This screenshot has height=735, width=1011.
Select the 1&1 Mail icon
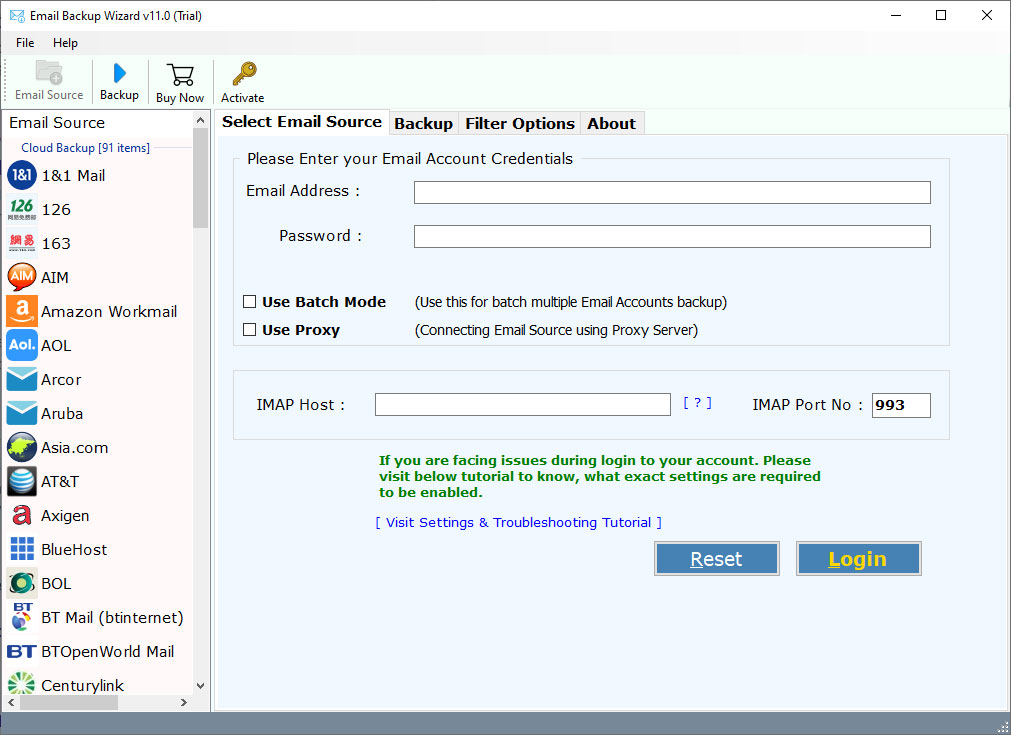(x=22, y=175)
